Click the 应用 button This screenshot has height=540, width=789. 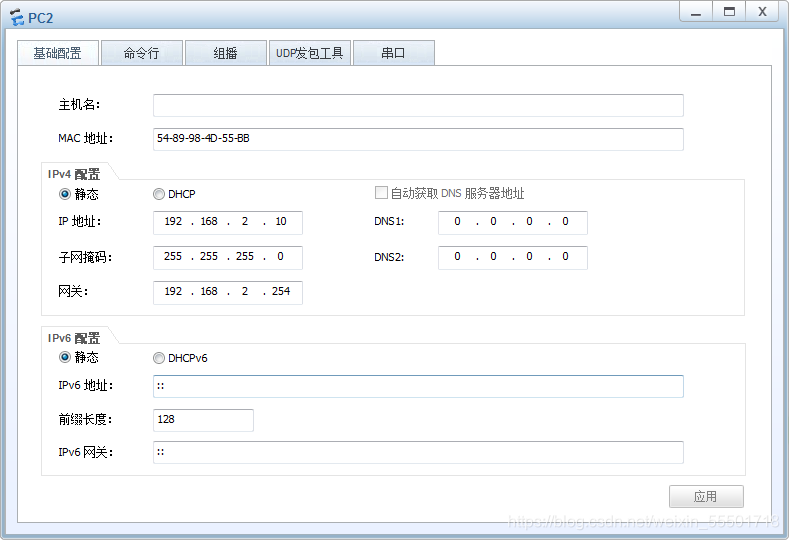706,497
